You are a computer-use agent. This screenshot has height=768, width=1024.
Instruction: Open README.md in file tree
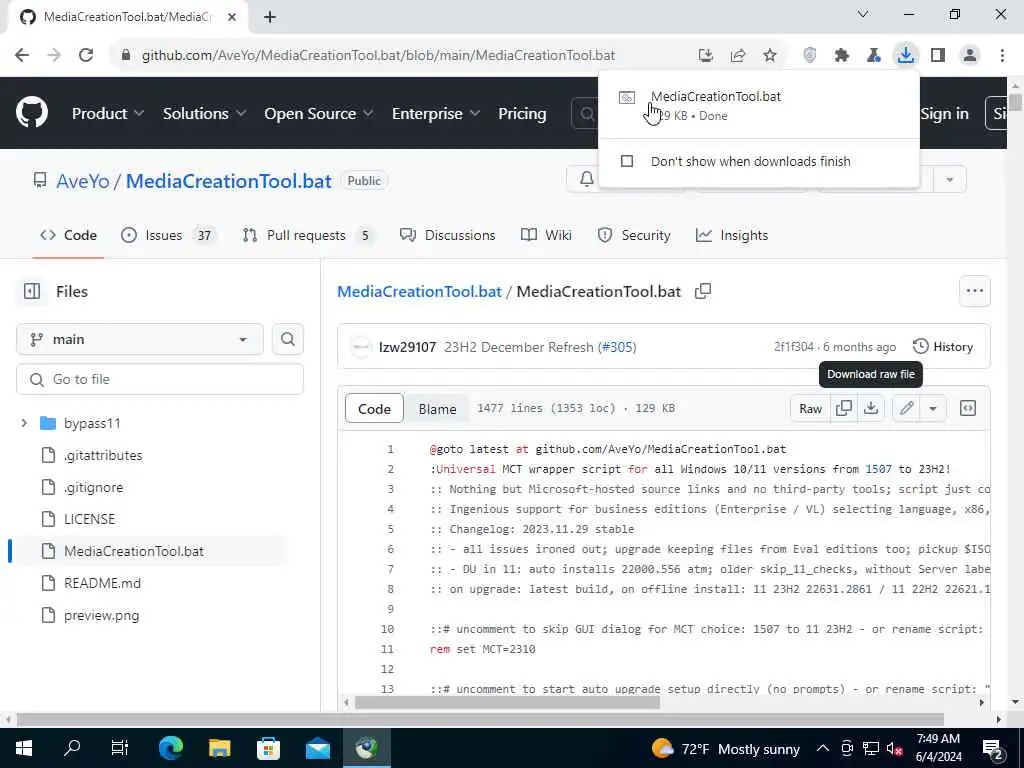pyautogui.click(x=103, y=583)
